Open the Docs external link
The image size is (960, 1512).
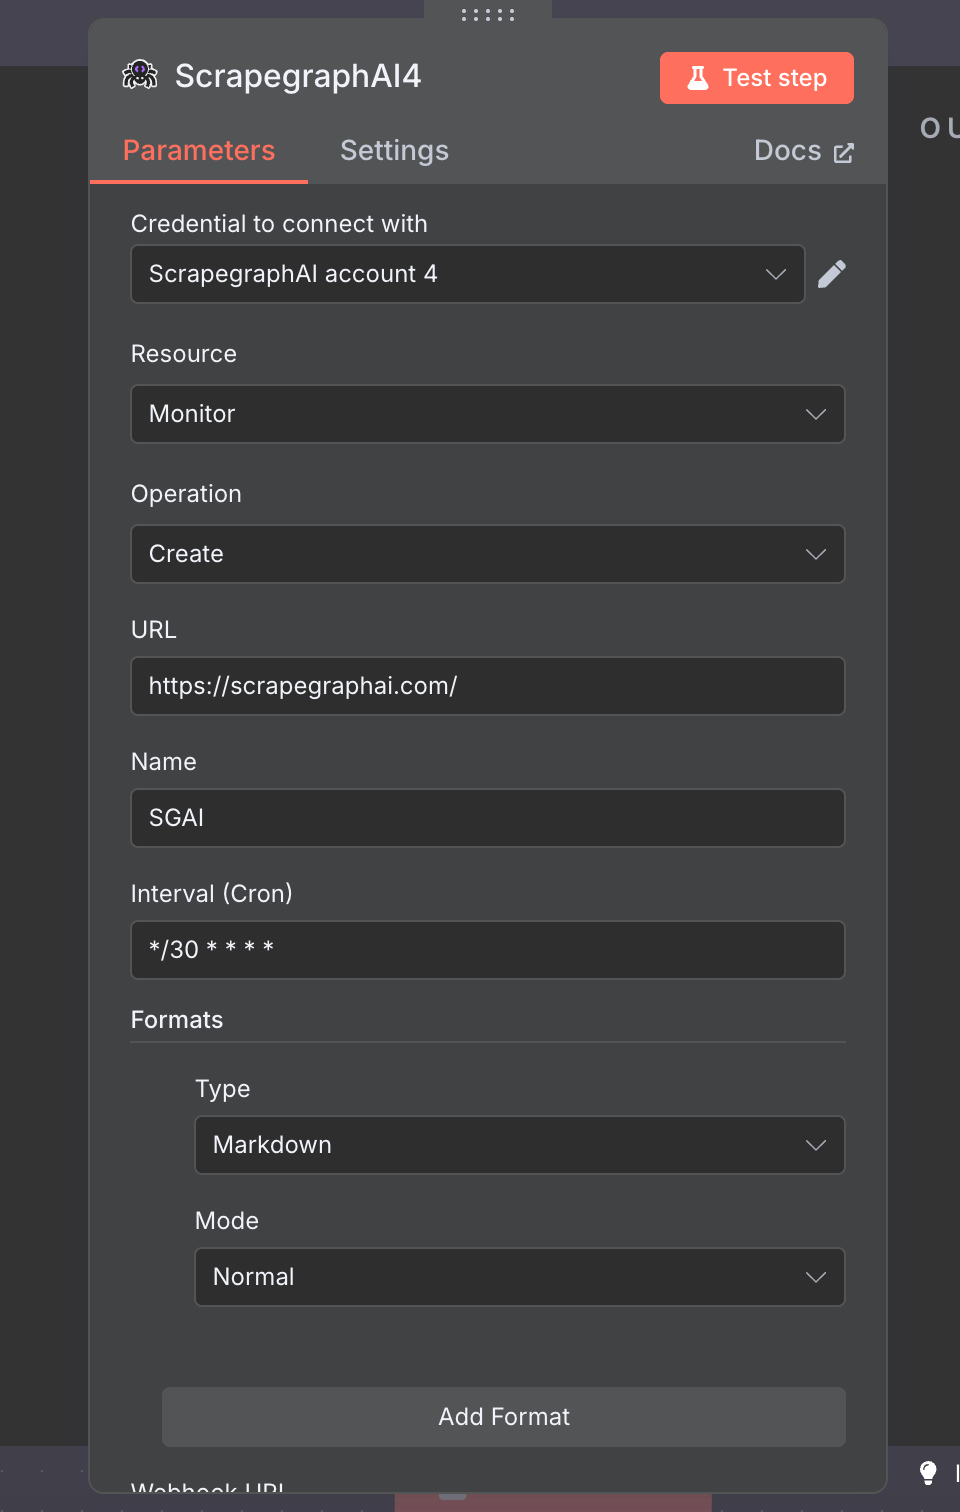tap(804, 151)
